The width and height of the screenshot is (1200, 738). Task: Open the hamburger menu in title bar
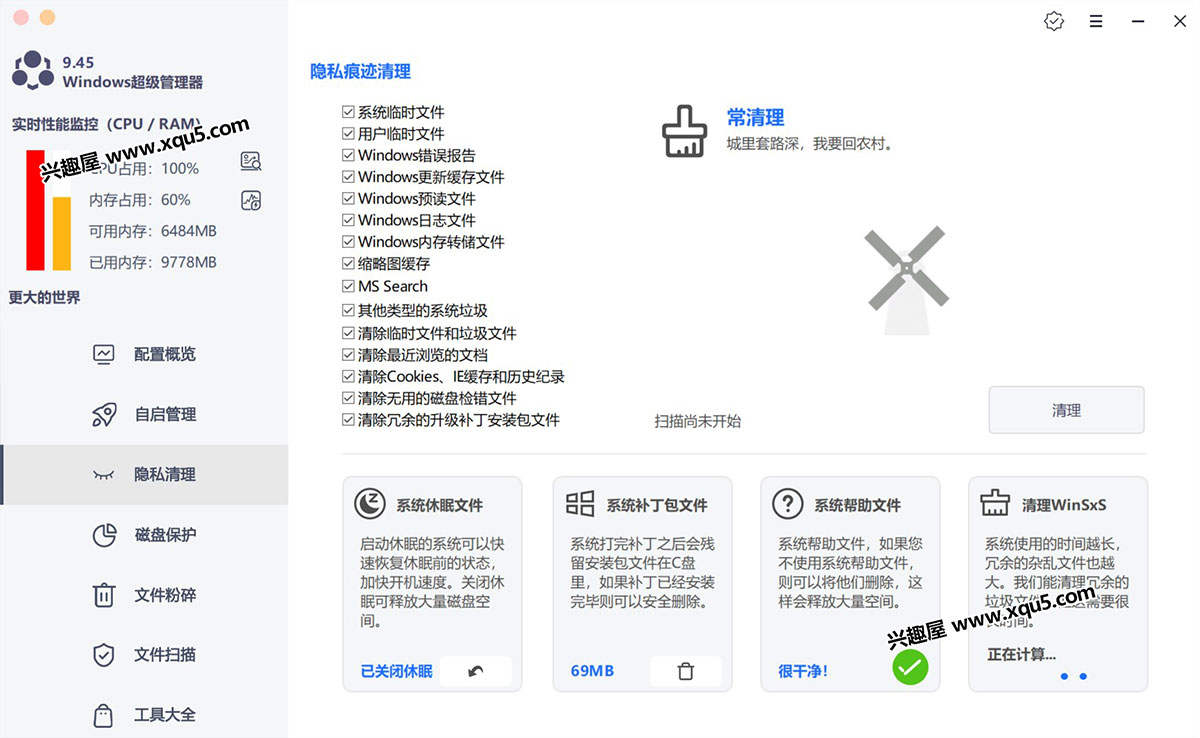(1096, 21)
